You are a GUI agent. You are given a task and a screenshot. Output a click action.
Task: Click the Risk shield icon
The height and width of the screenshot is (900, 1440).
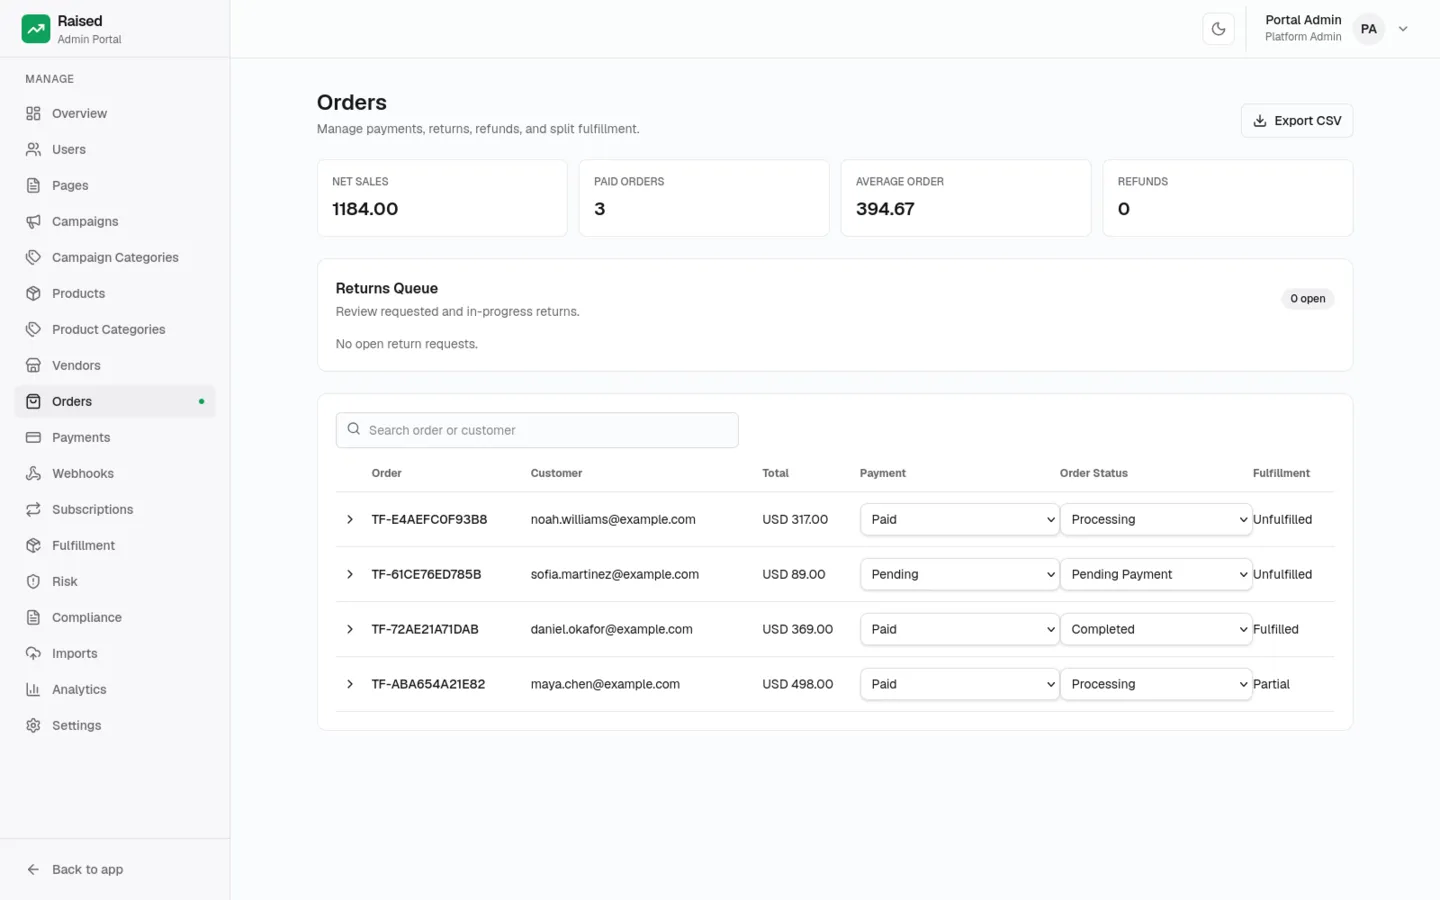[33, 581]
